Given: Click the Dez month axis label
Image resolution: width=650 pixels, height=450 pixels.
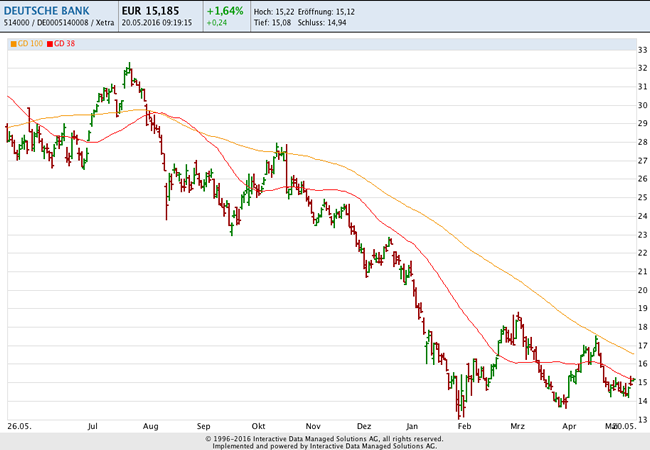Looking at the screenshot, I should (364, 426).
